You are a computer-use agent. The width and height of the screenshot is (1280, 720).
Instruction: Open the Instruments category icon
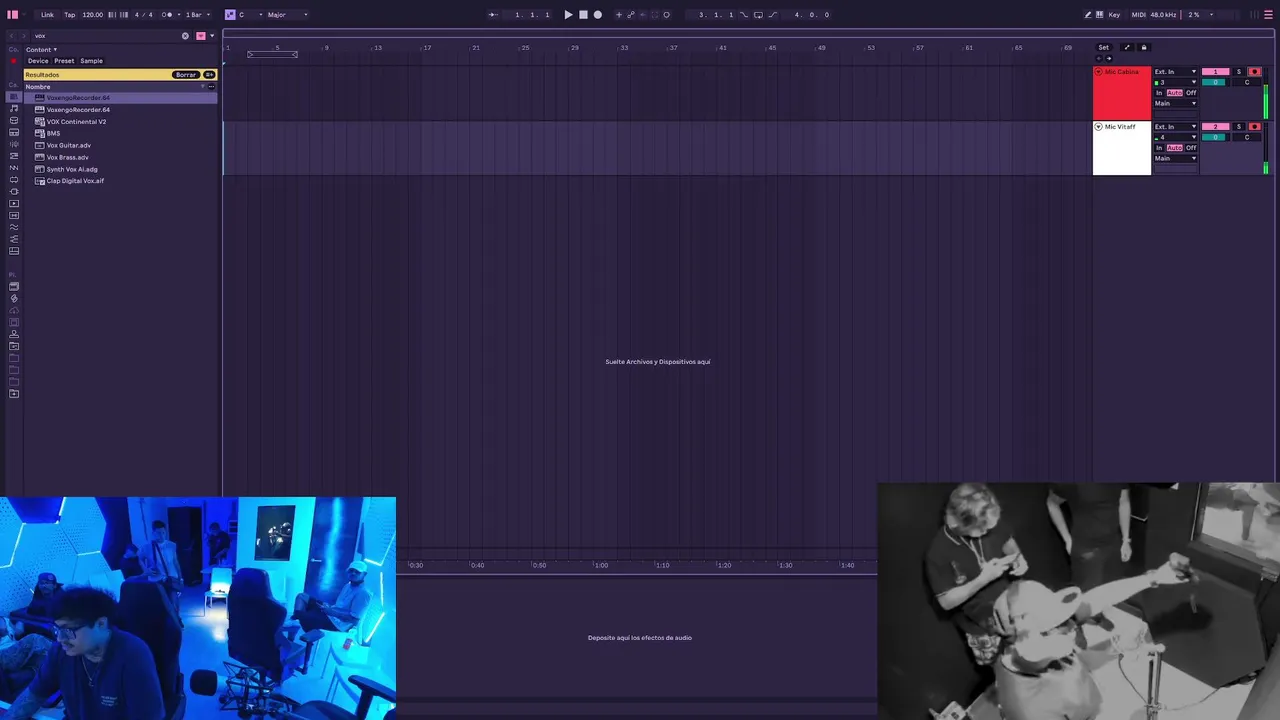tap(14, 133)
